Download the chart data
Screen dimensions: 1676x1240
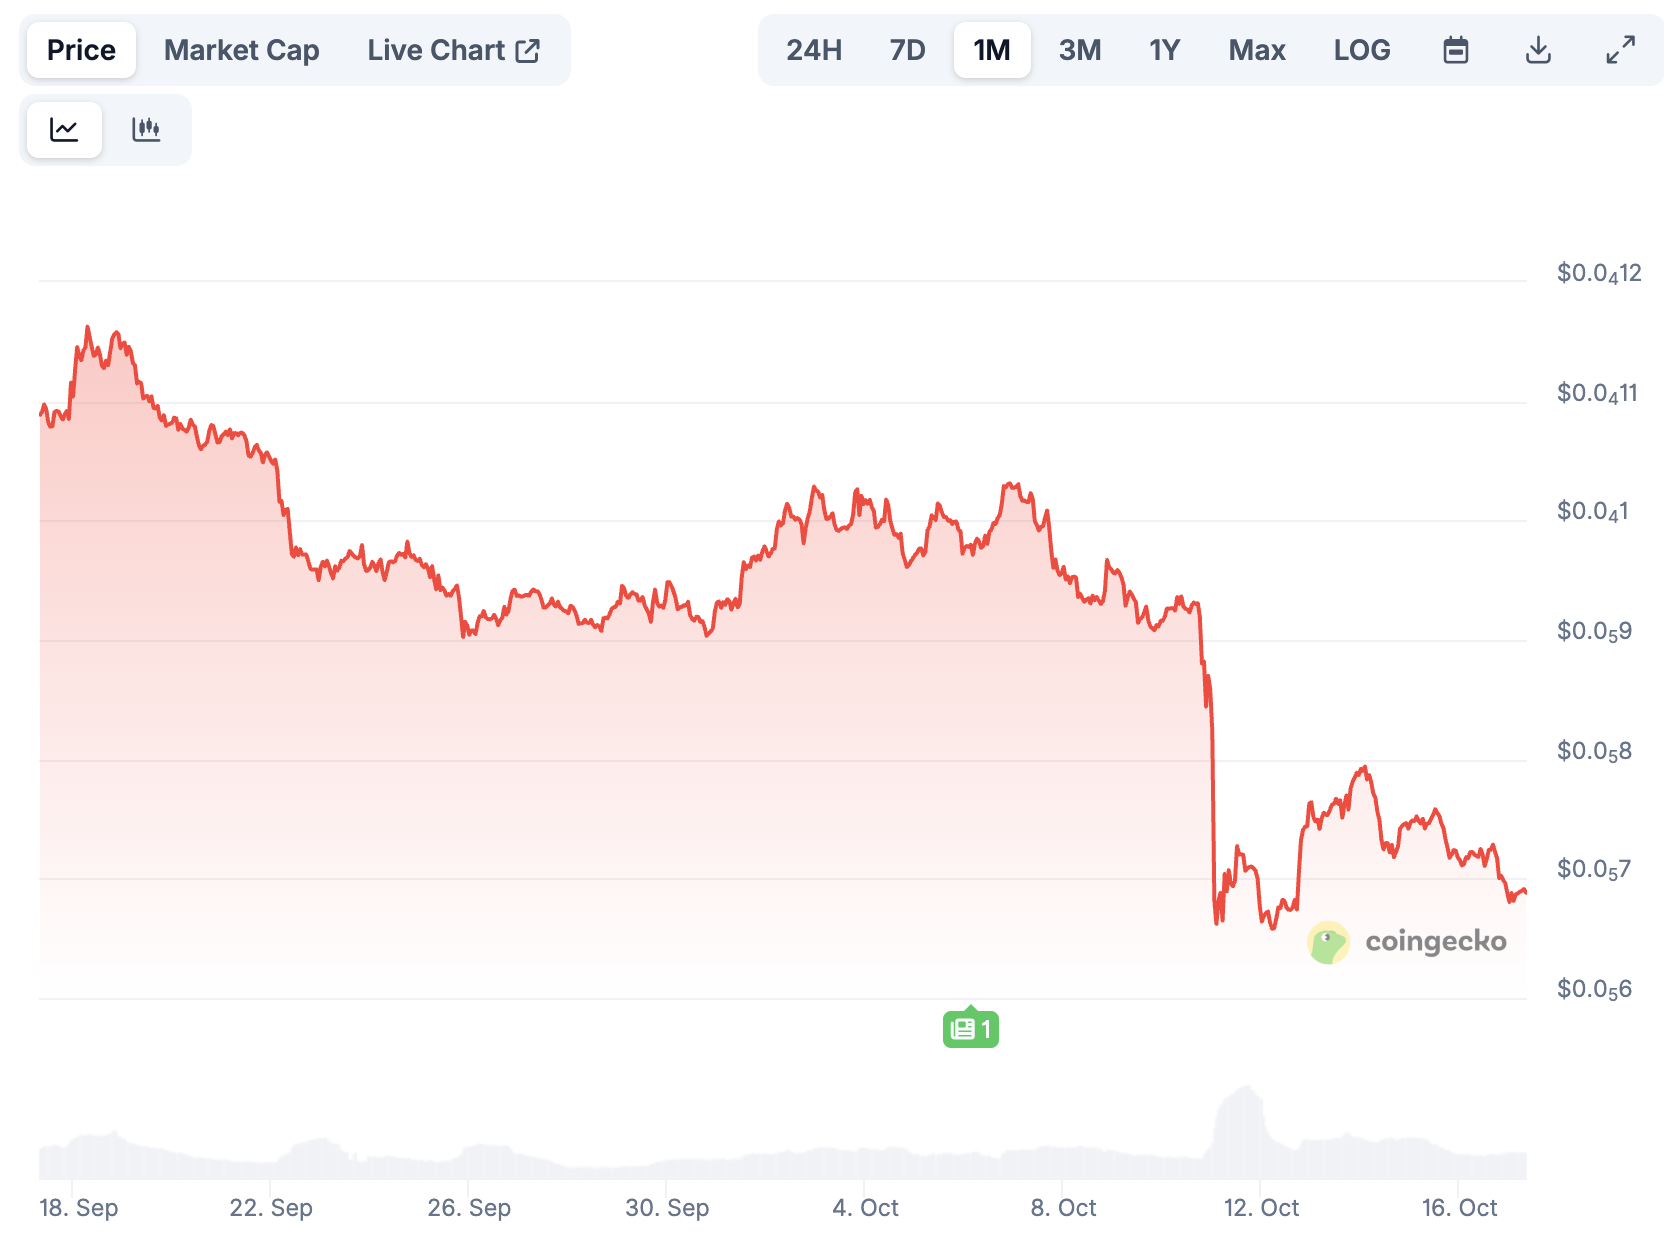[x=1538, y=50]
